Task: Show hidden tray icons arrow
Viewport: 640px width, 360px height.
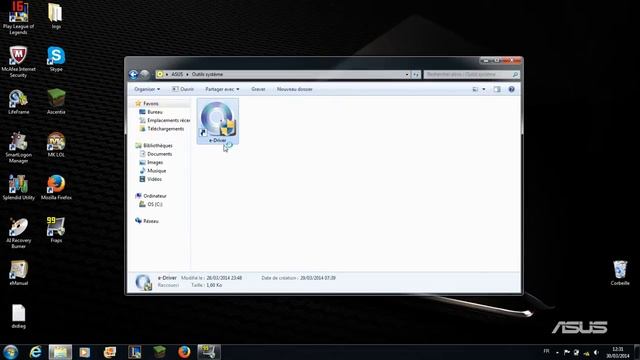Action: (x=557, y=352)
